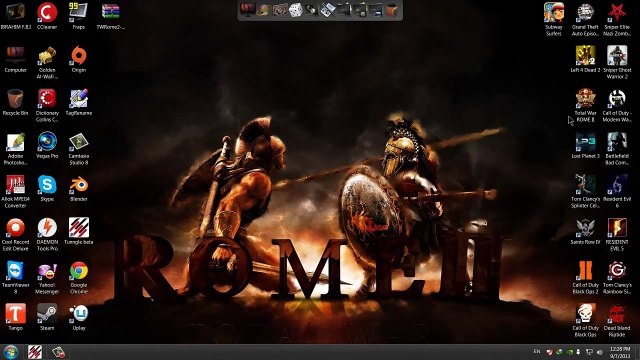This screenshot has height=360, width=640.
Task: Select Grand Theft Auto Episodes icon
Action: pos(585,19)
